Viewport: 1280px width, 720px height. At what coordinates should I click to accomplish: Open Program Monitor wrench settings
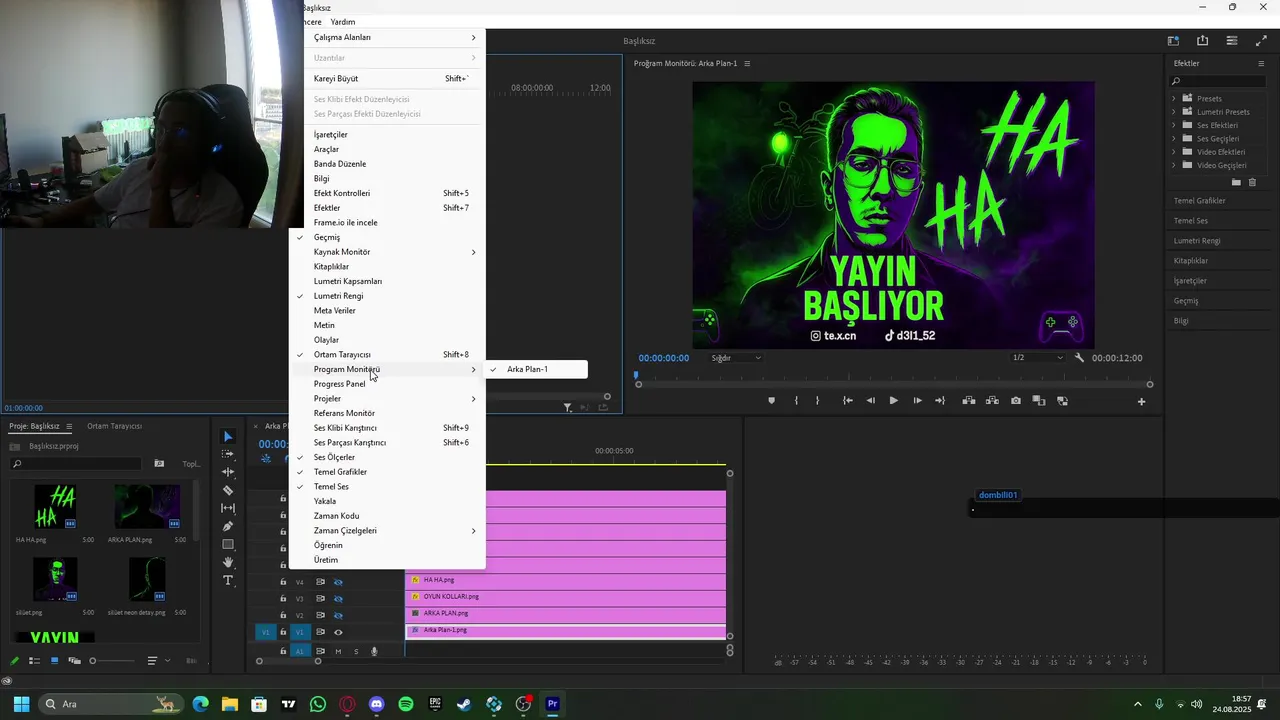(x=1079, y=358)
